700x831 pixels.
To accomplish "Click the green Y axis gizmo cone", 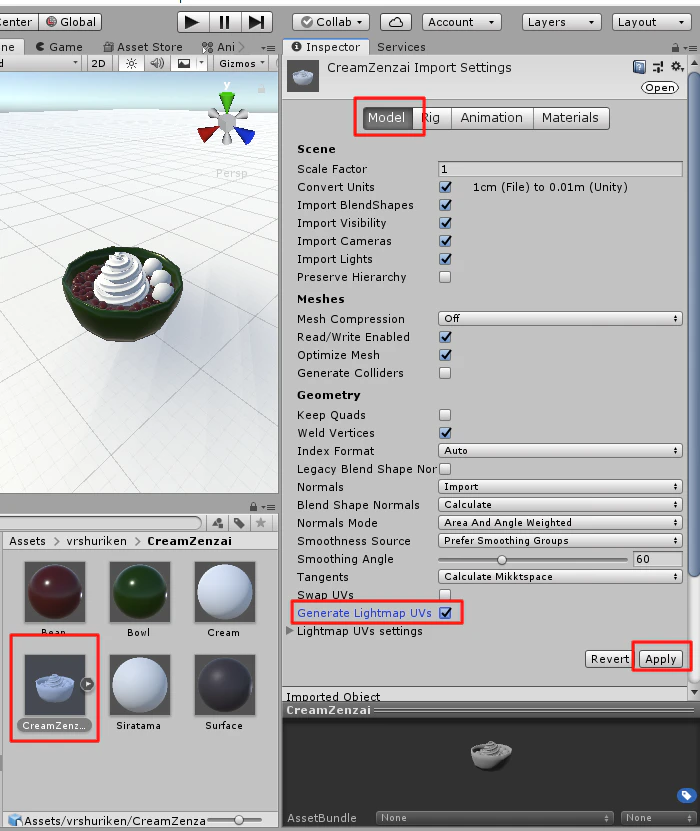I will click(227, 101).
